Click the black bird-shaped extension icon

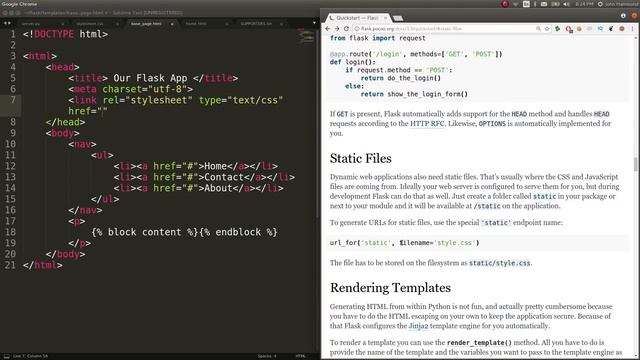click(x=611, y=29)
